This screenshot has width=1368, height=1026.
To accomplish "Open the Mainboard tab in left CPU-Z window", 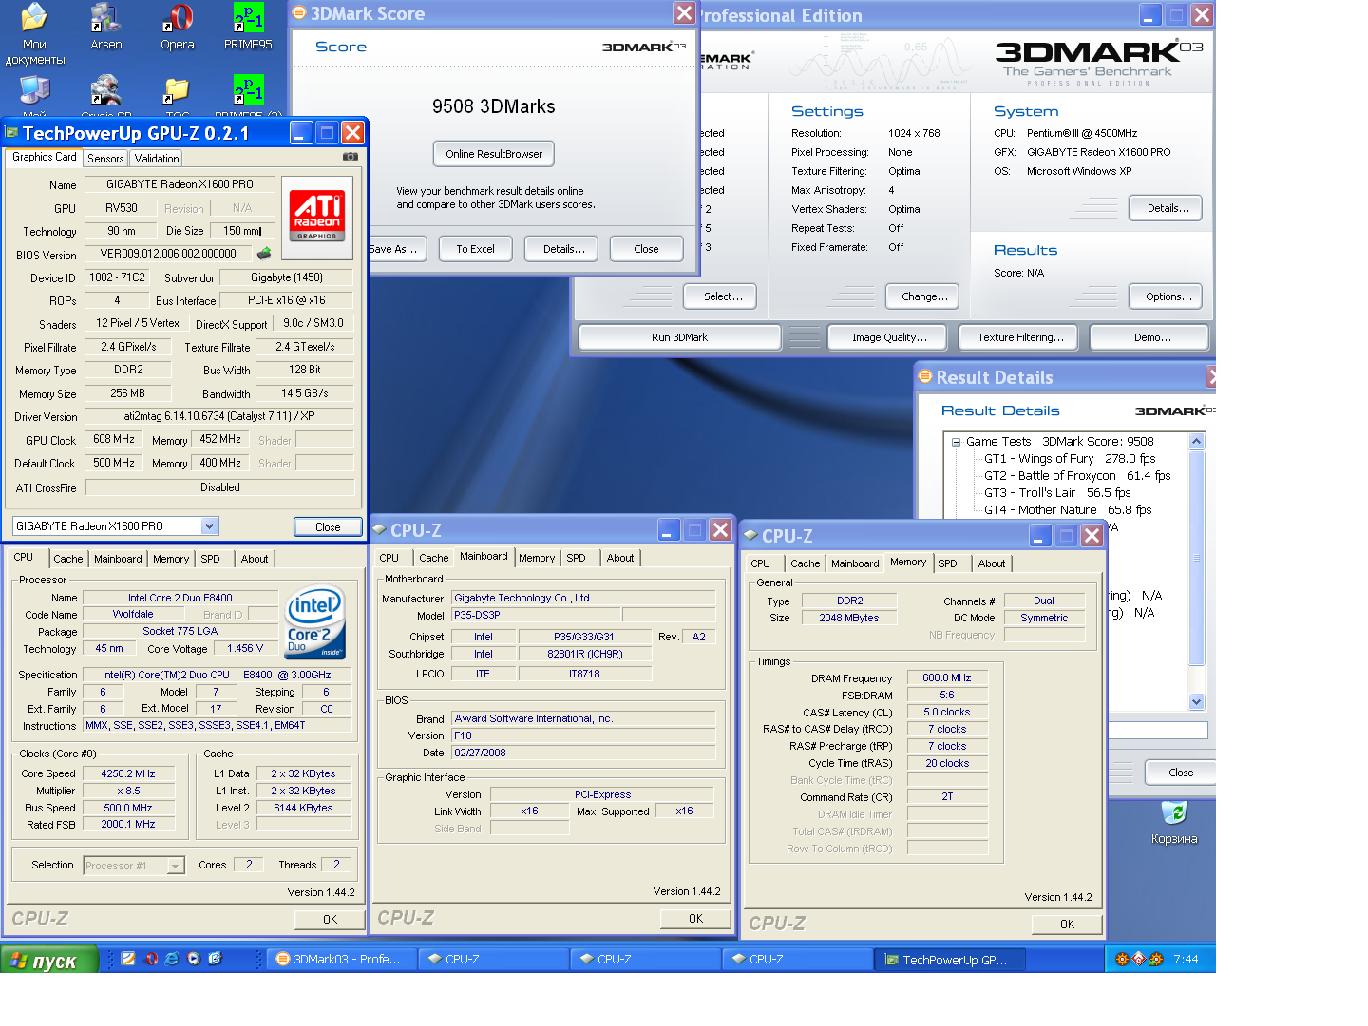I will coord(118,559).
